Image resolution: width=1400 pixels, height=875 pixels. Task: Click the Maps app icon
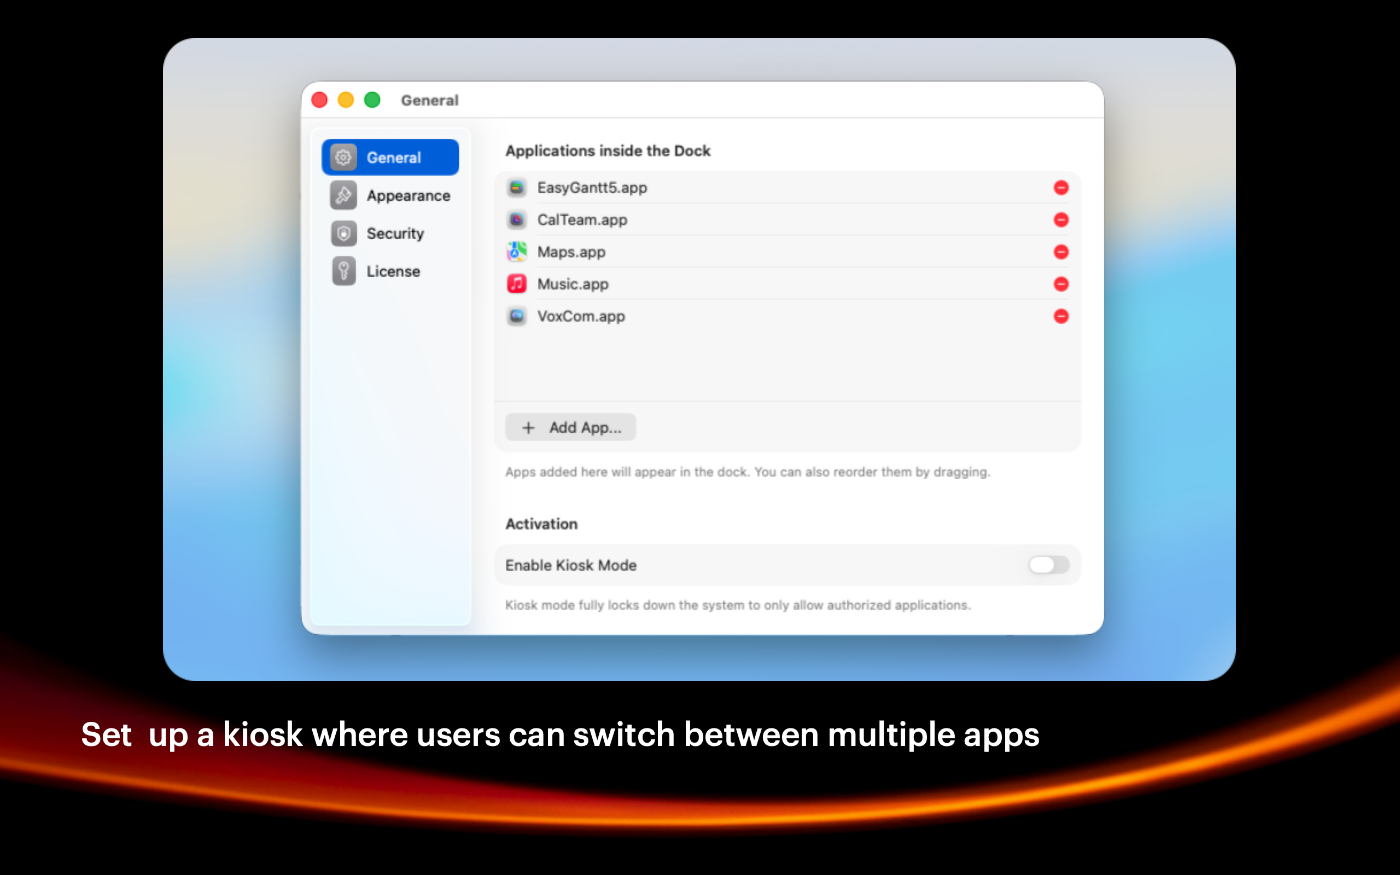pos(516,252)
